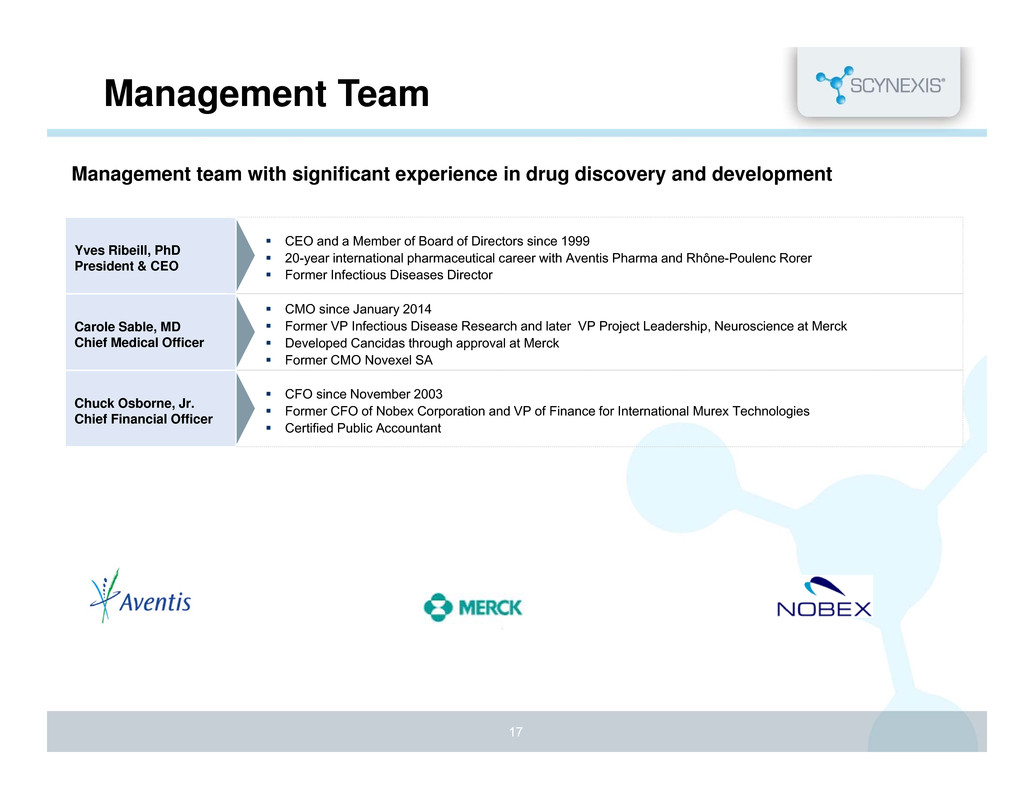The width and height of the screenshot is (1034, 799).
Task: Click the "CEO and a Member of Board" bullet
Action: tap(437, 240)
